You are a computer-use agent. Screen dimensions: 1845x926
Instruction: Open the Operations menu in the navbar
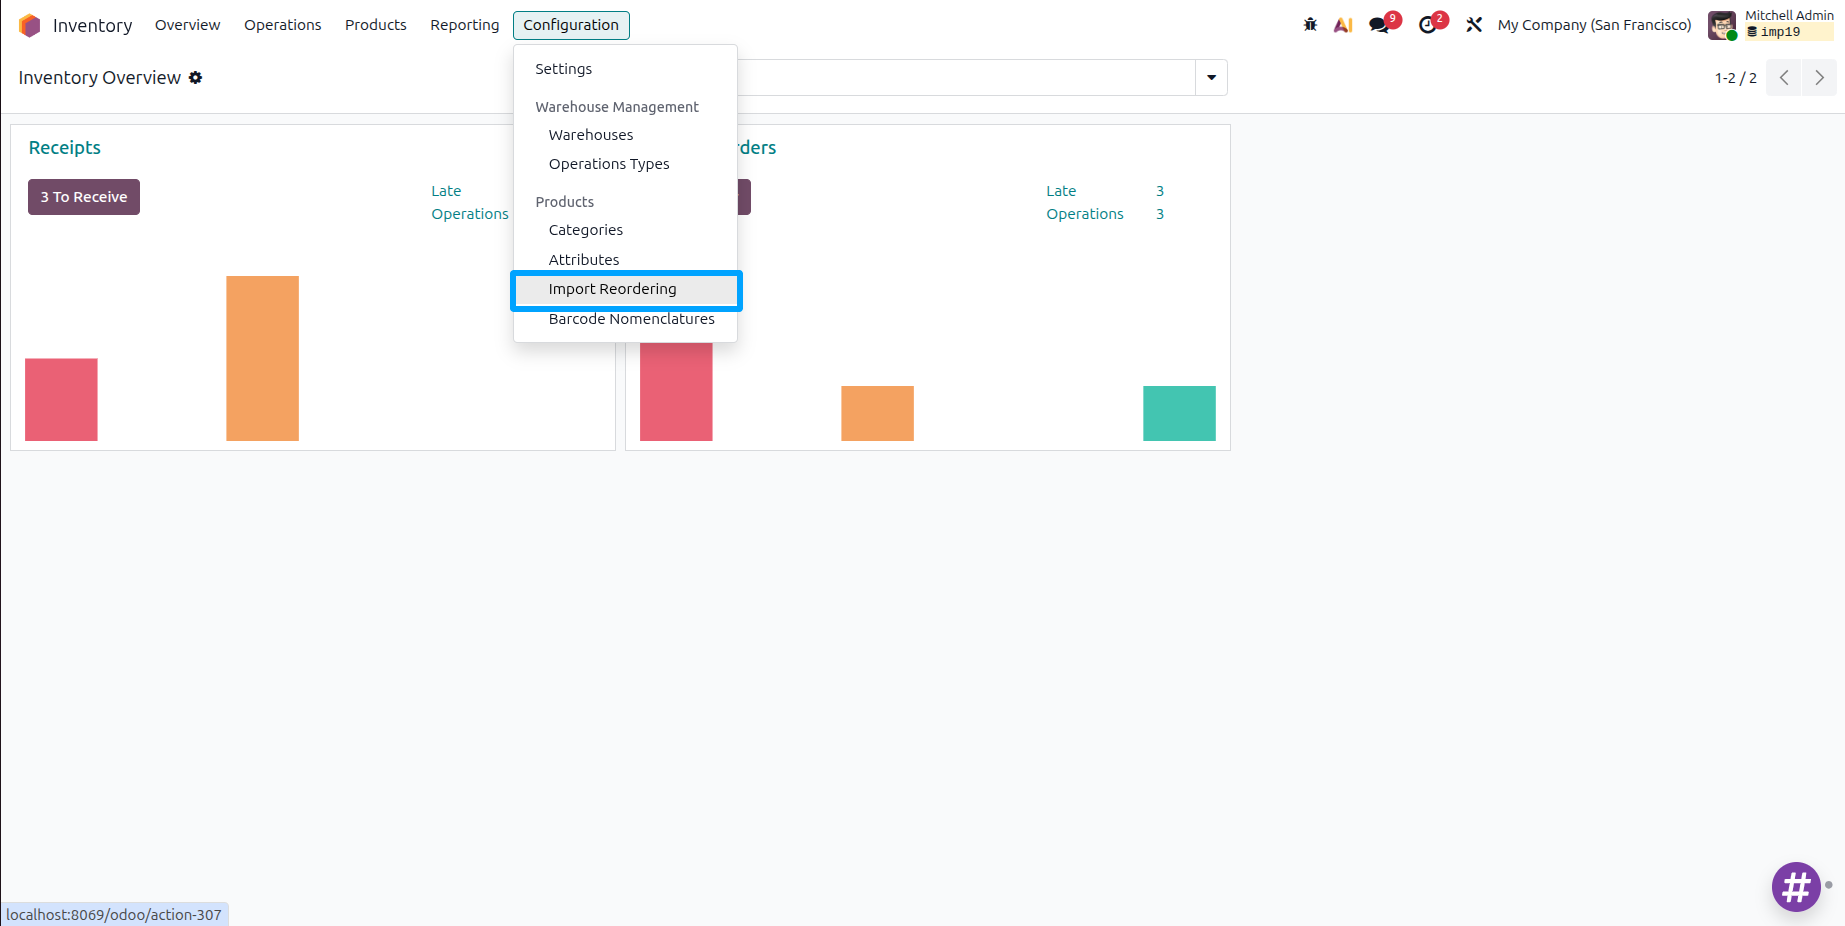point(283,25)
